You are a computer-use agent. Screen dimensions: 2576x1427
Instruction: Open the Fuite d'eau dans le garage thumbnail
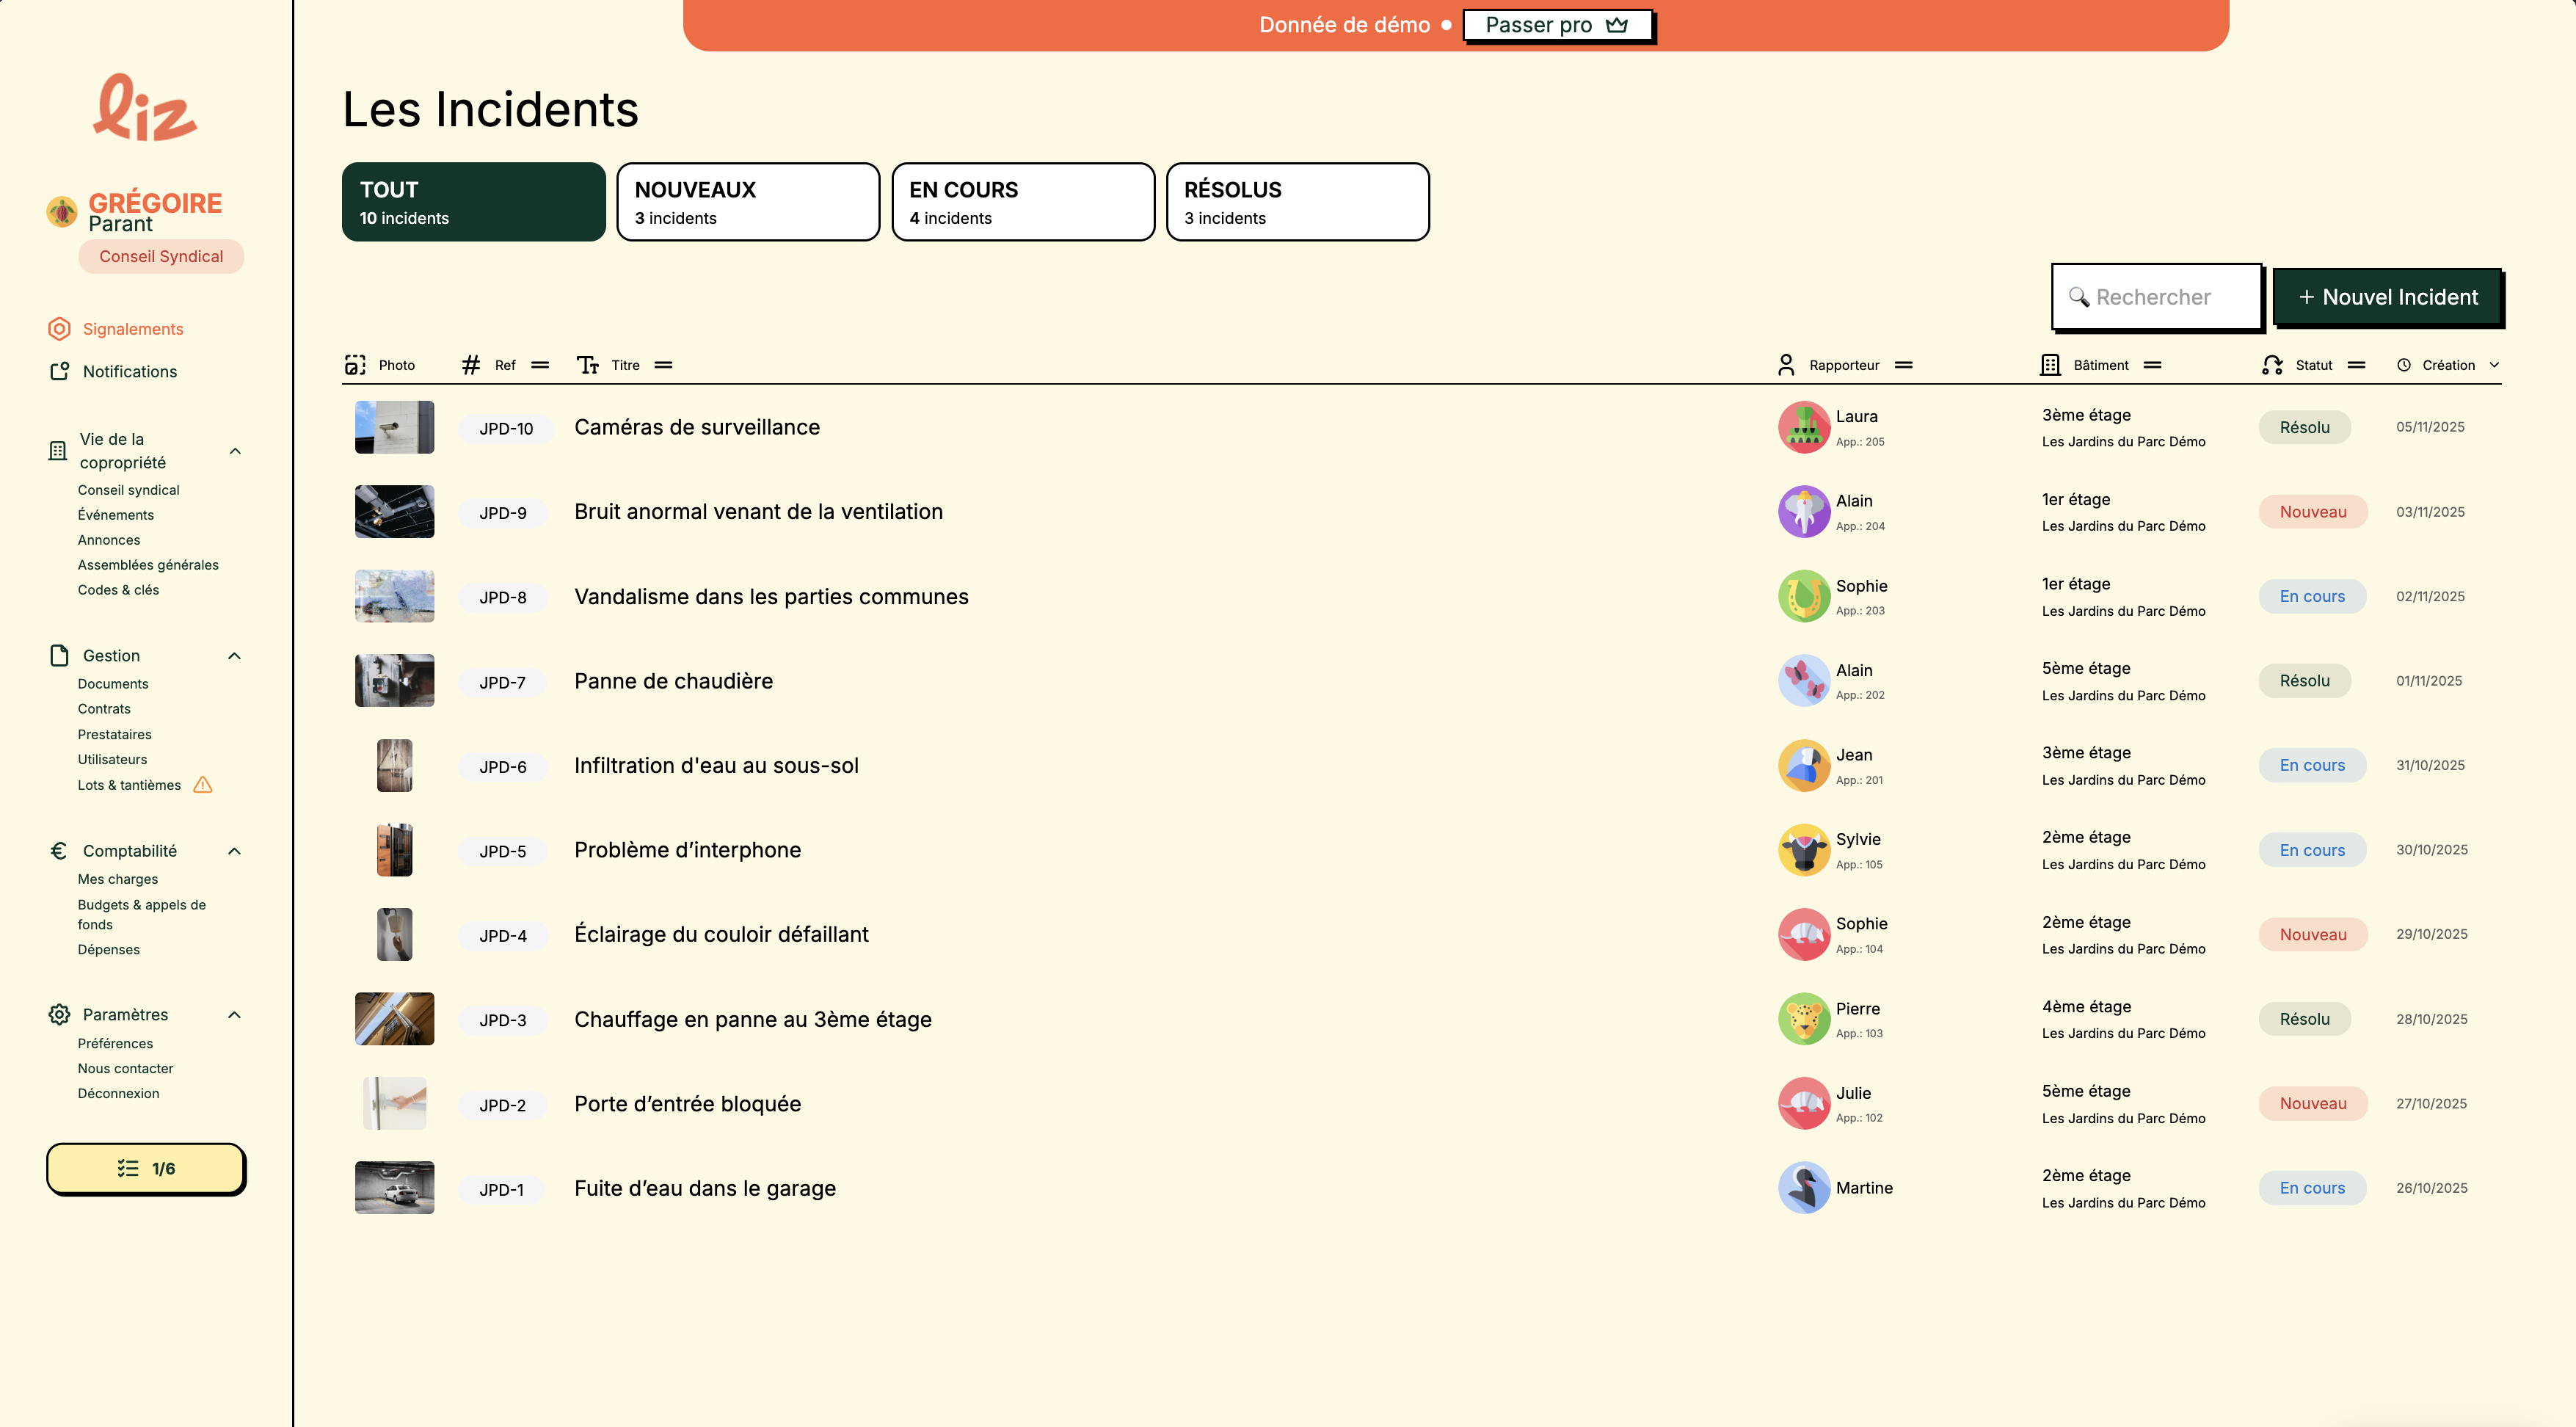[x=395, y=1188]
